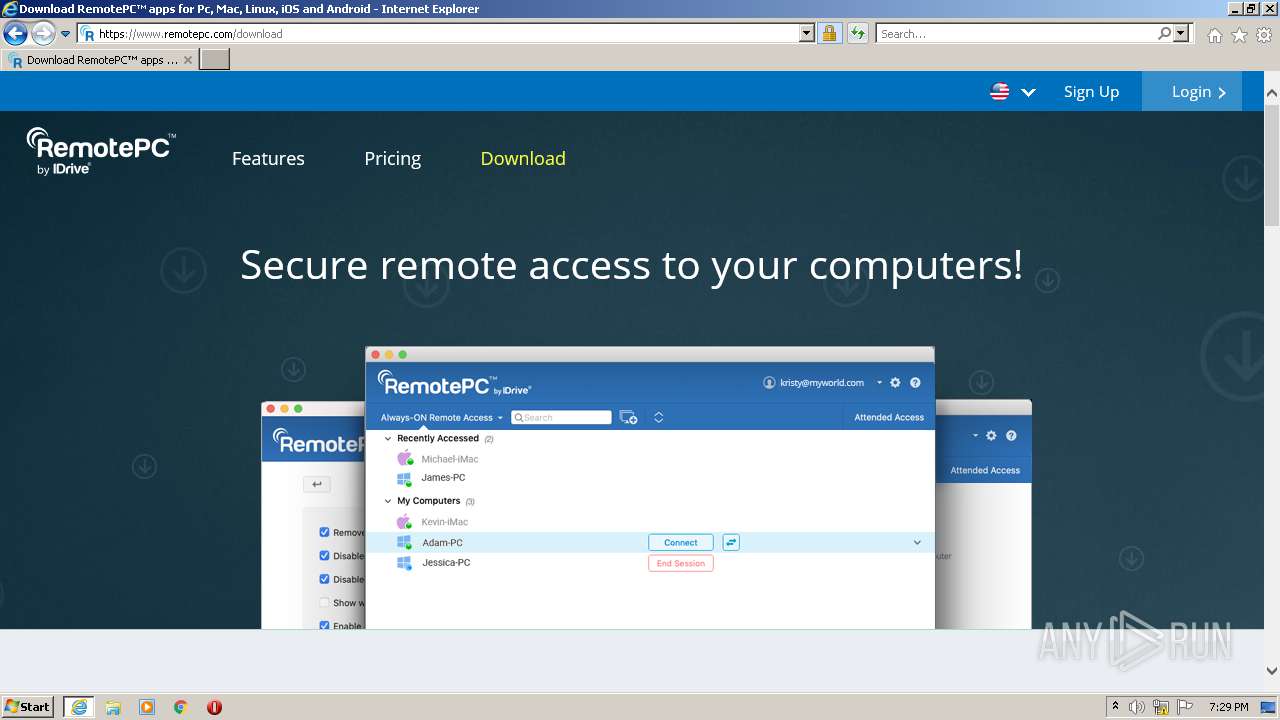Click the Search field in RemotePC app

[561, 418]
